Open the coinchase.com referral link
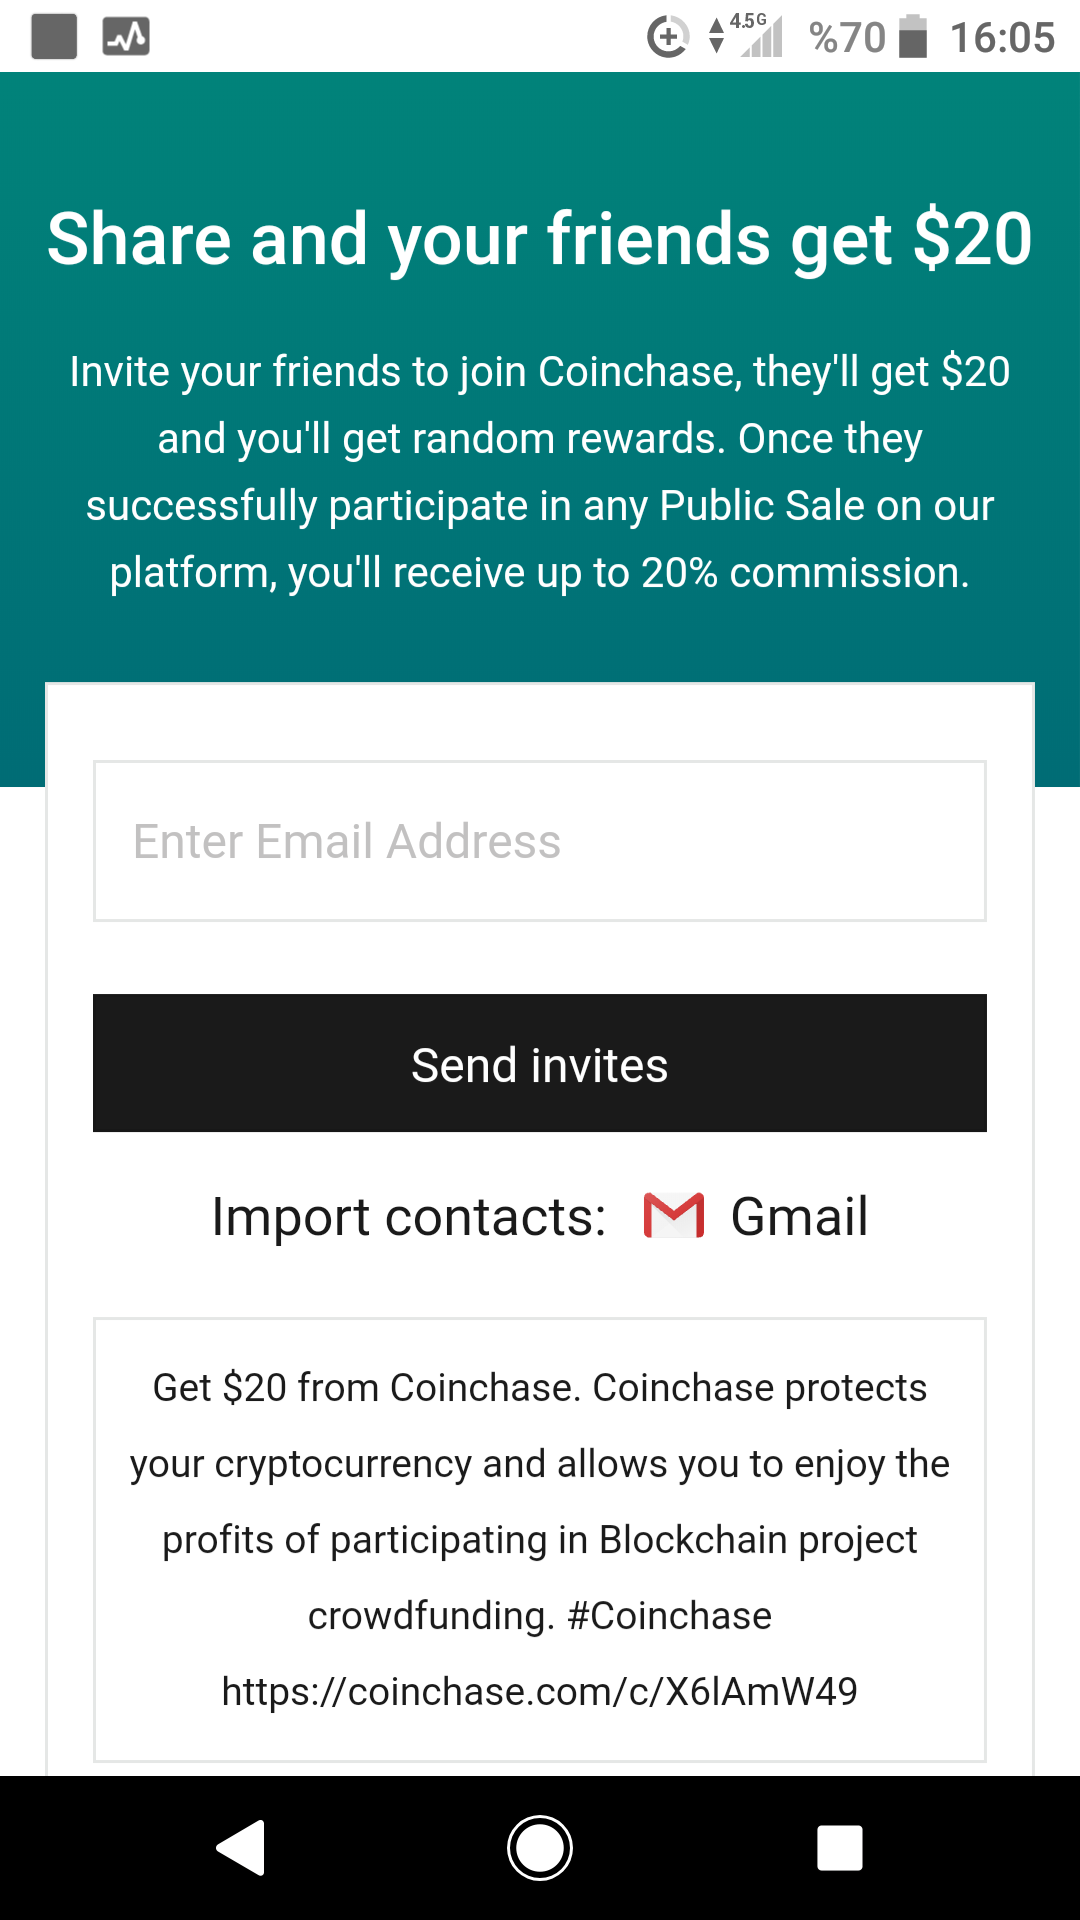Viewport: 1080px width, 1920px height. (x=540, y=1692)
